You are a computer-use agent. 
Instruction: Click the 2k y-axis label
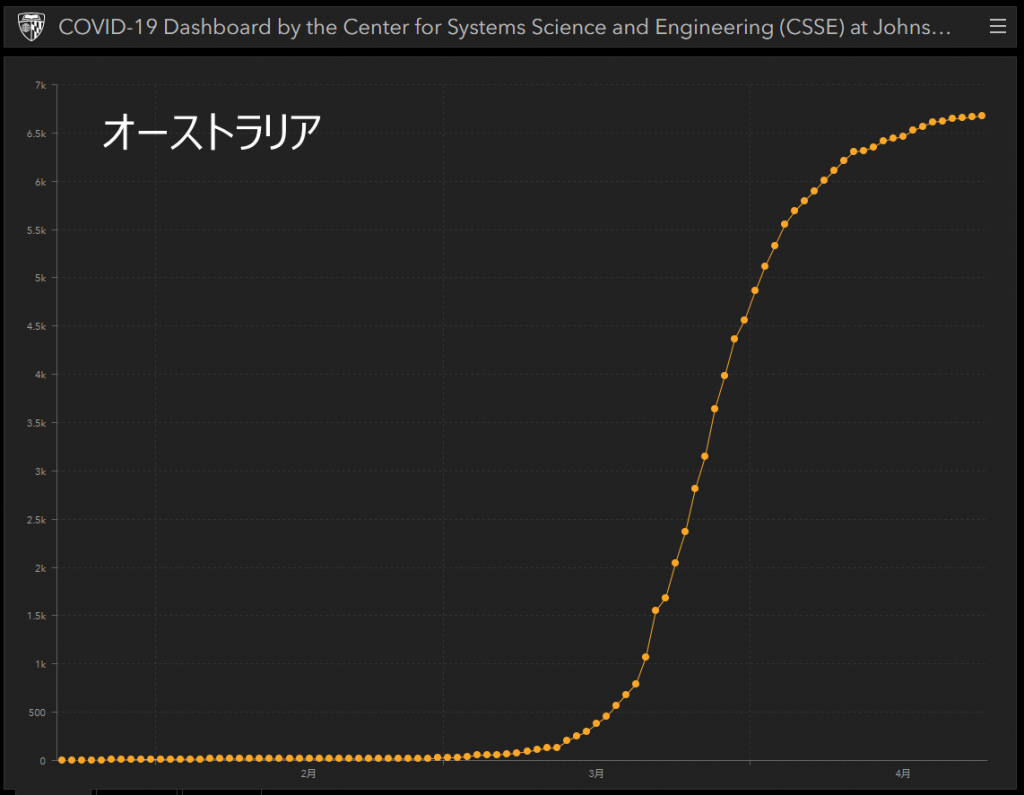[x=40, y=568]
